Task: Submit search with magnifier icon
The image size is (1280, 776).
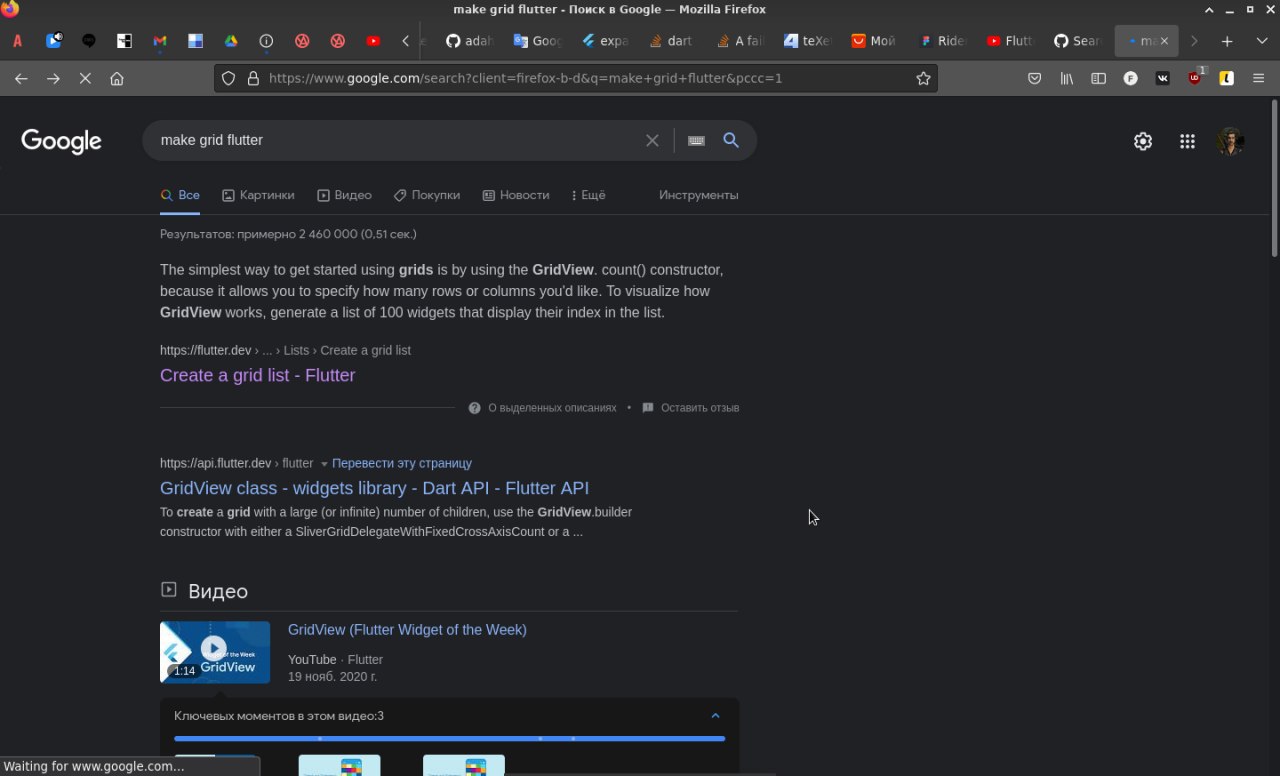Action: [731, 140]
